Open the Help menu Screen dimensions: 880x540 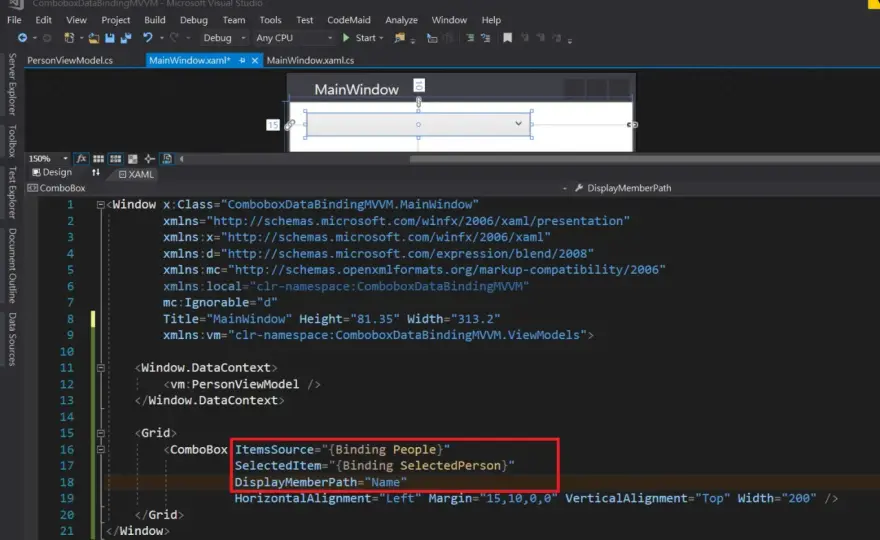tap(491, 20)
